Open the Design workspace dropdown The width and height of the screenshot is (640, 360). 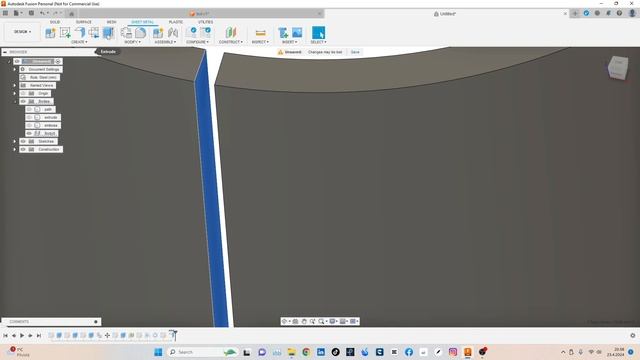coord(22,32)
